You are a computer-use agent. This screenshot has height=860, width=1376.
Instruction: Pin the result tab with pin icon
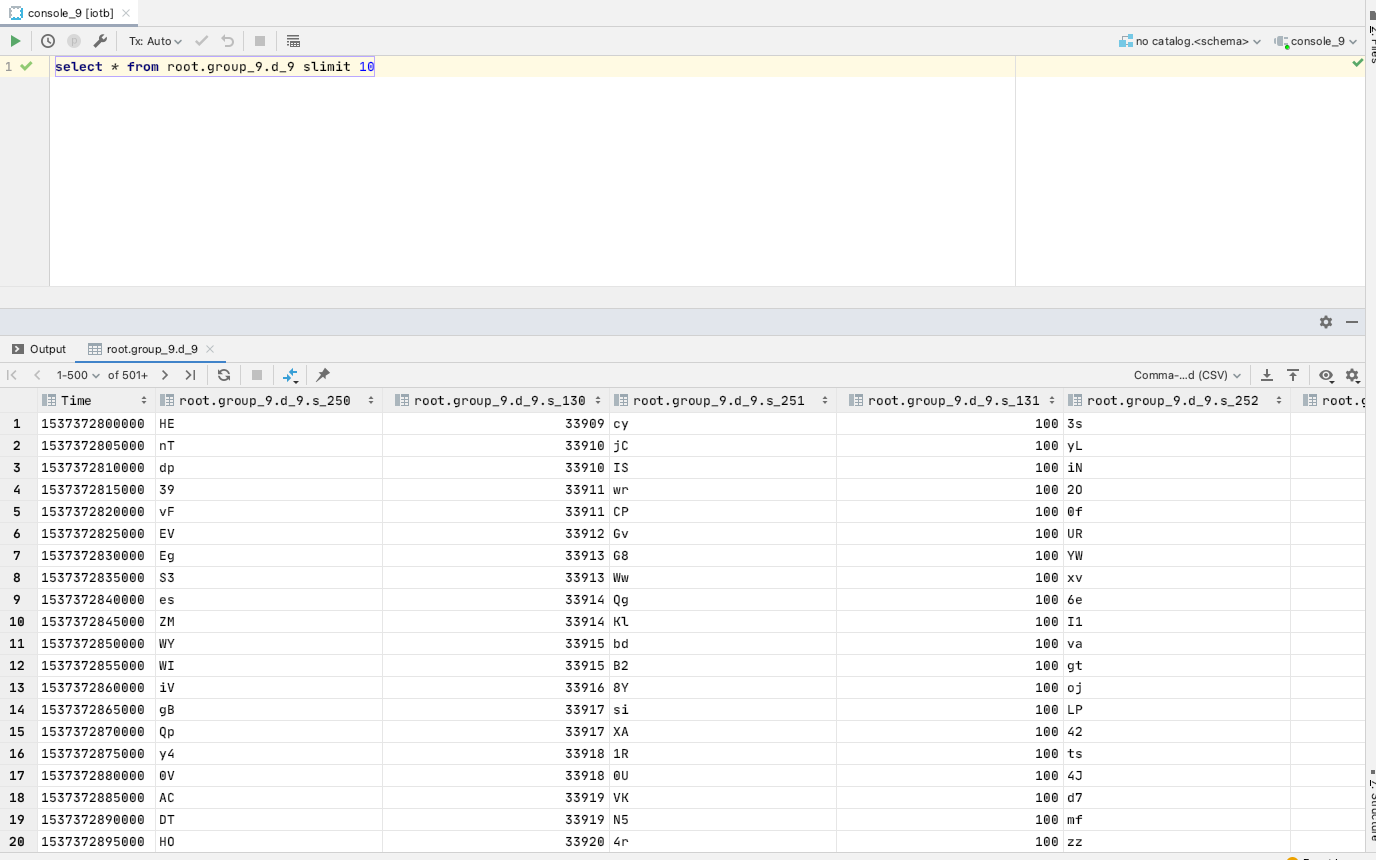pos(323,375)
